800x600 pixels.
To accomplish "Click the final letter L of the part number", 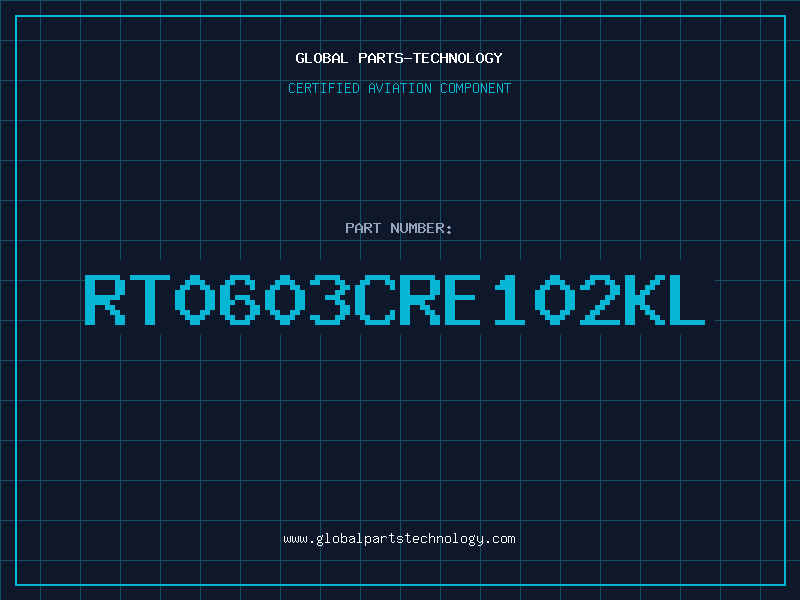I will point(684,299).
